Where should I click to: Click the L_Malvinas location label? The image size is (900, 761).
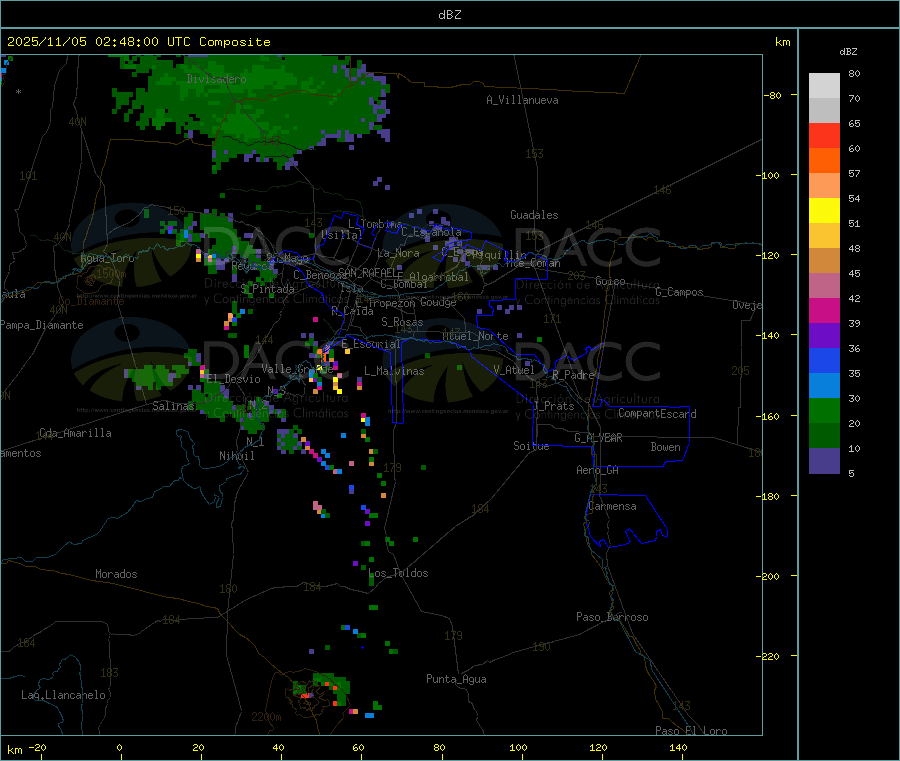pos(394,371)
